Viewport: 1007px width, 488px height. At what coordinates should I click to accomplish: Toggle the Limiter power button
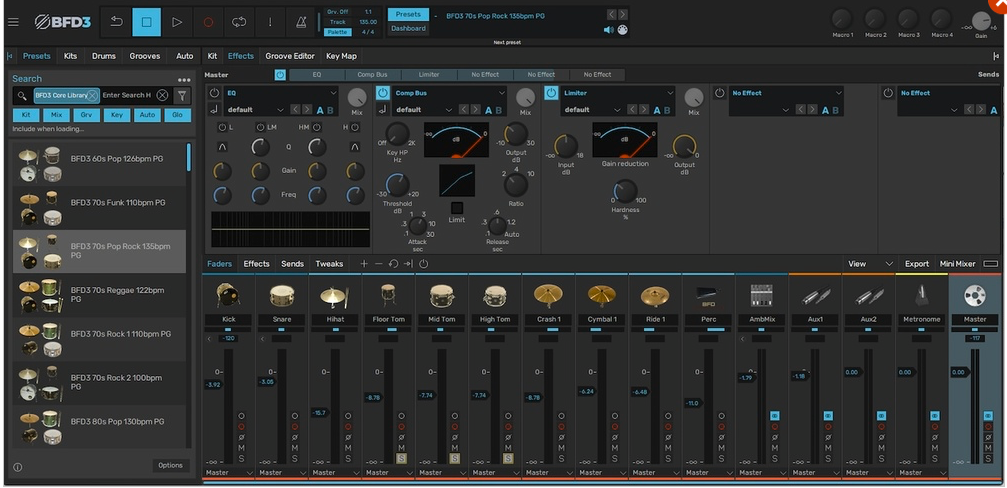552,93
